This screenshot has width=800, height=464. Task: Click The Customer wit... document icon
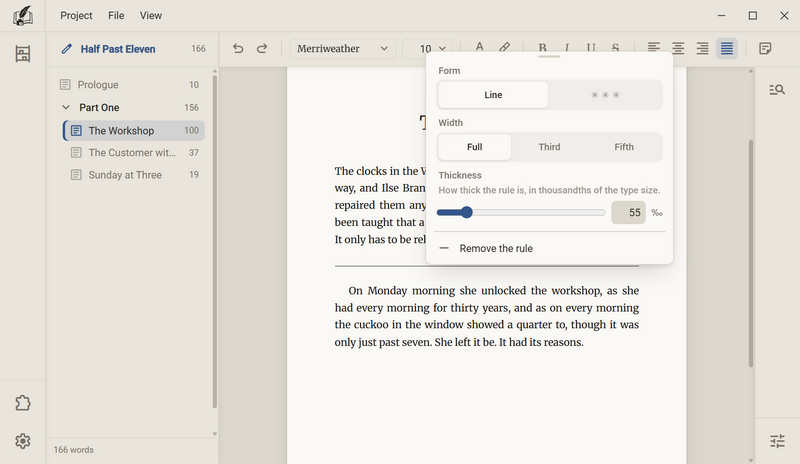(x=76, y=153)
